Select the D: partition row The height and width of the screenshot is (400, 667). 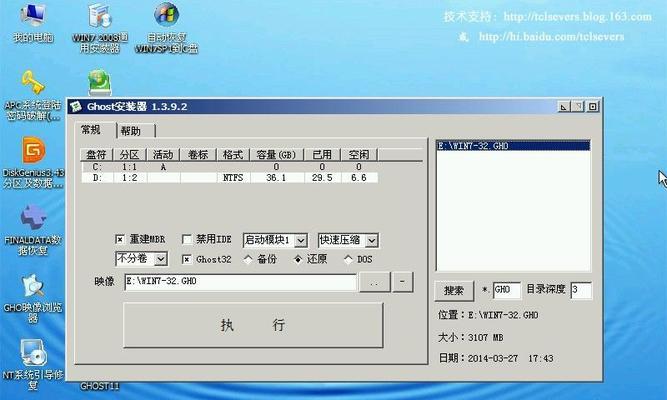[229, 177]
